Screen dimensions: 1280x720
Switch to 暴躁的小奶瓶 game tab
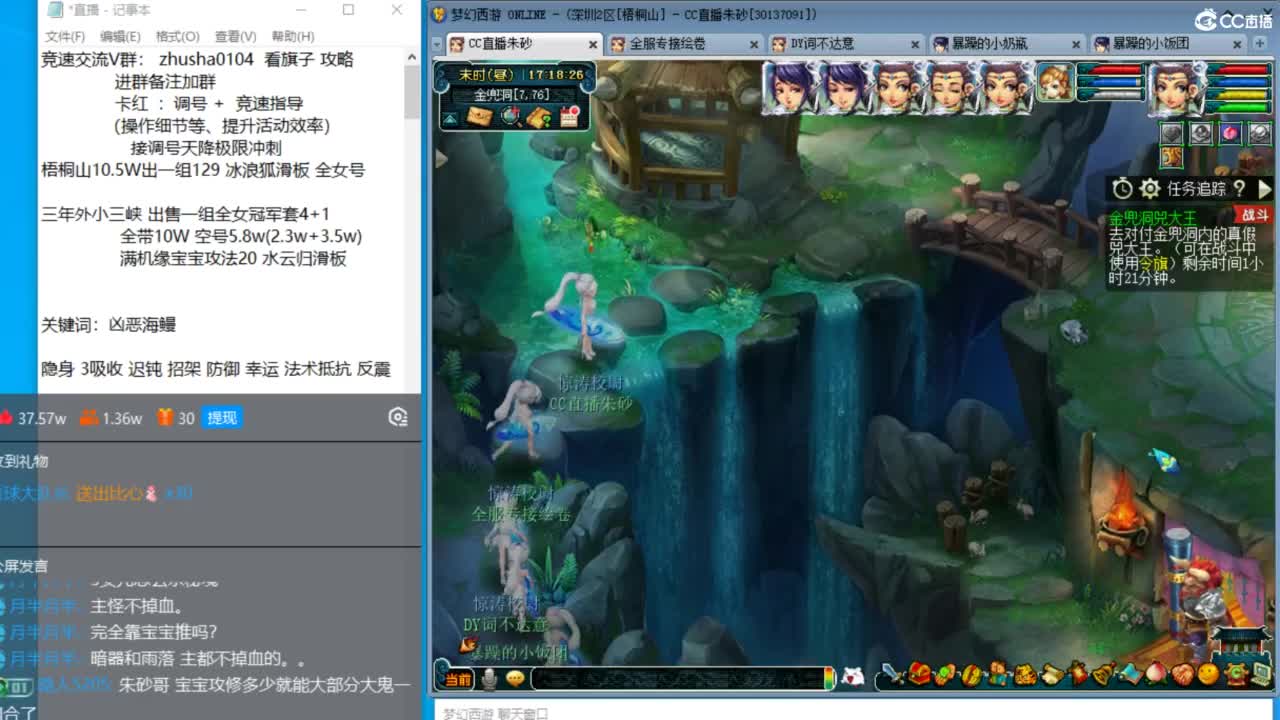(x=1006, y=44)
